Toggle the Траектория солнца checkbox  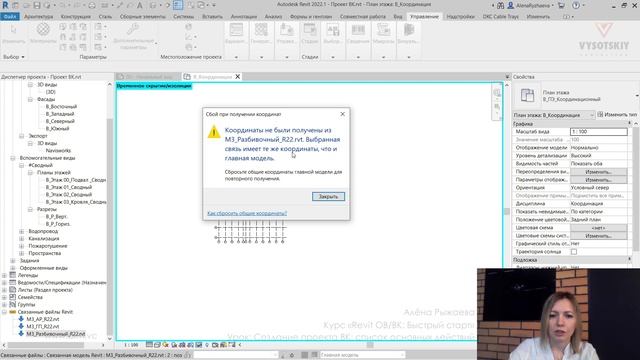(573, 252)
